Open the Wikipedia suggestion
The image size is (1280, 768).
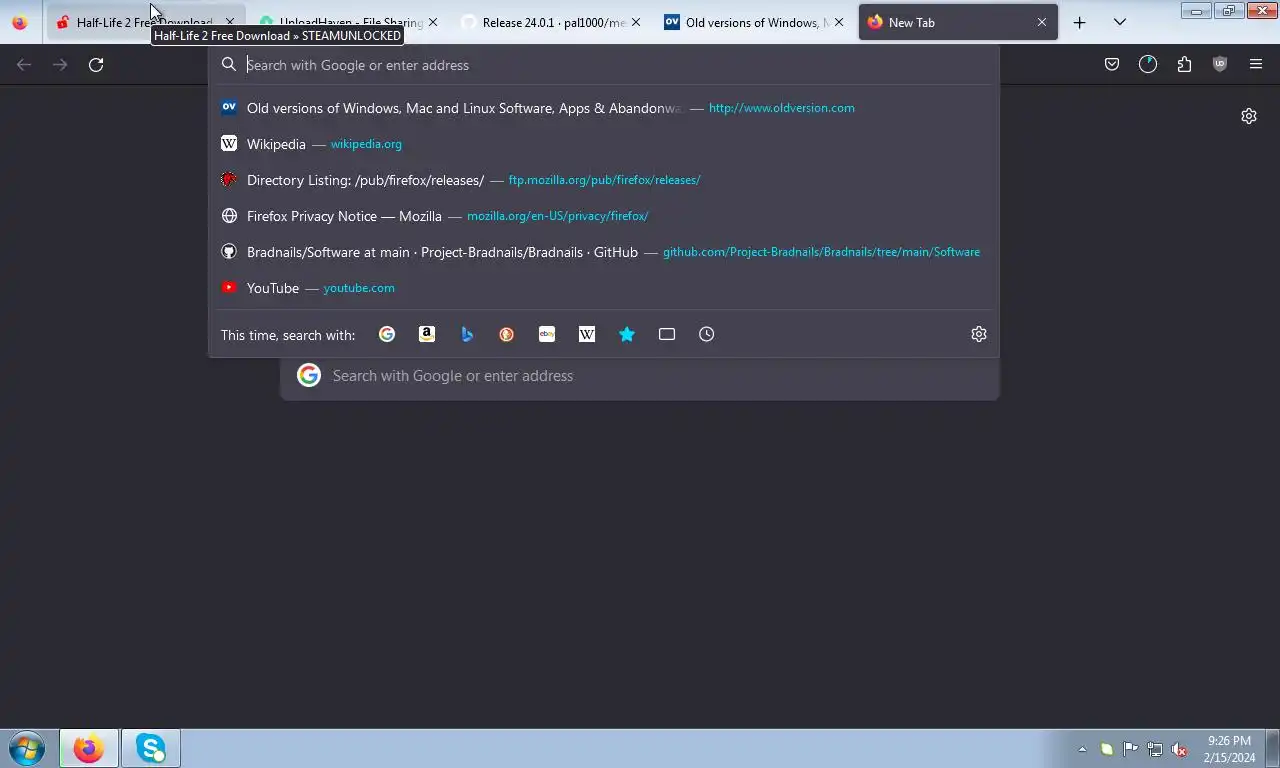click(604, 144)
